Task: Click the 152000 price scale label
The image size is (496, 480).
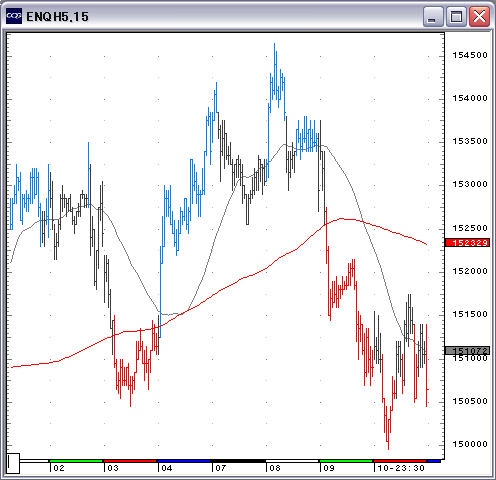Action: click(x=470, y=271)
